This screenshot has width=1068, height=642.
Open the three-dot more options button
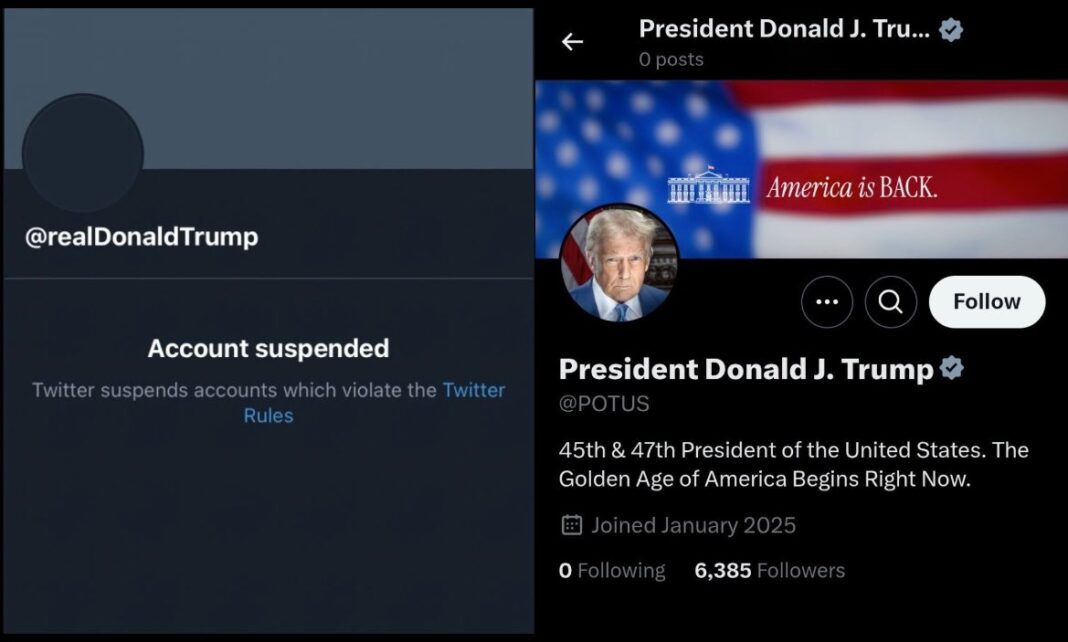pyautogui.click(x=827, y=302)
